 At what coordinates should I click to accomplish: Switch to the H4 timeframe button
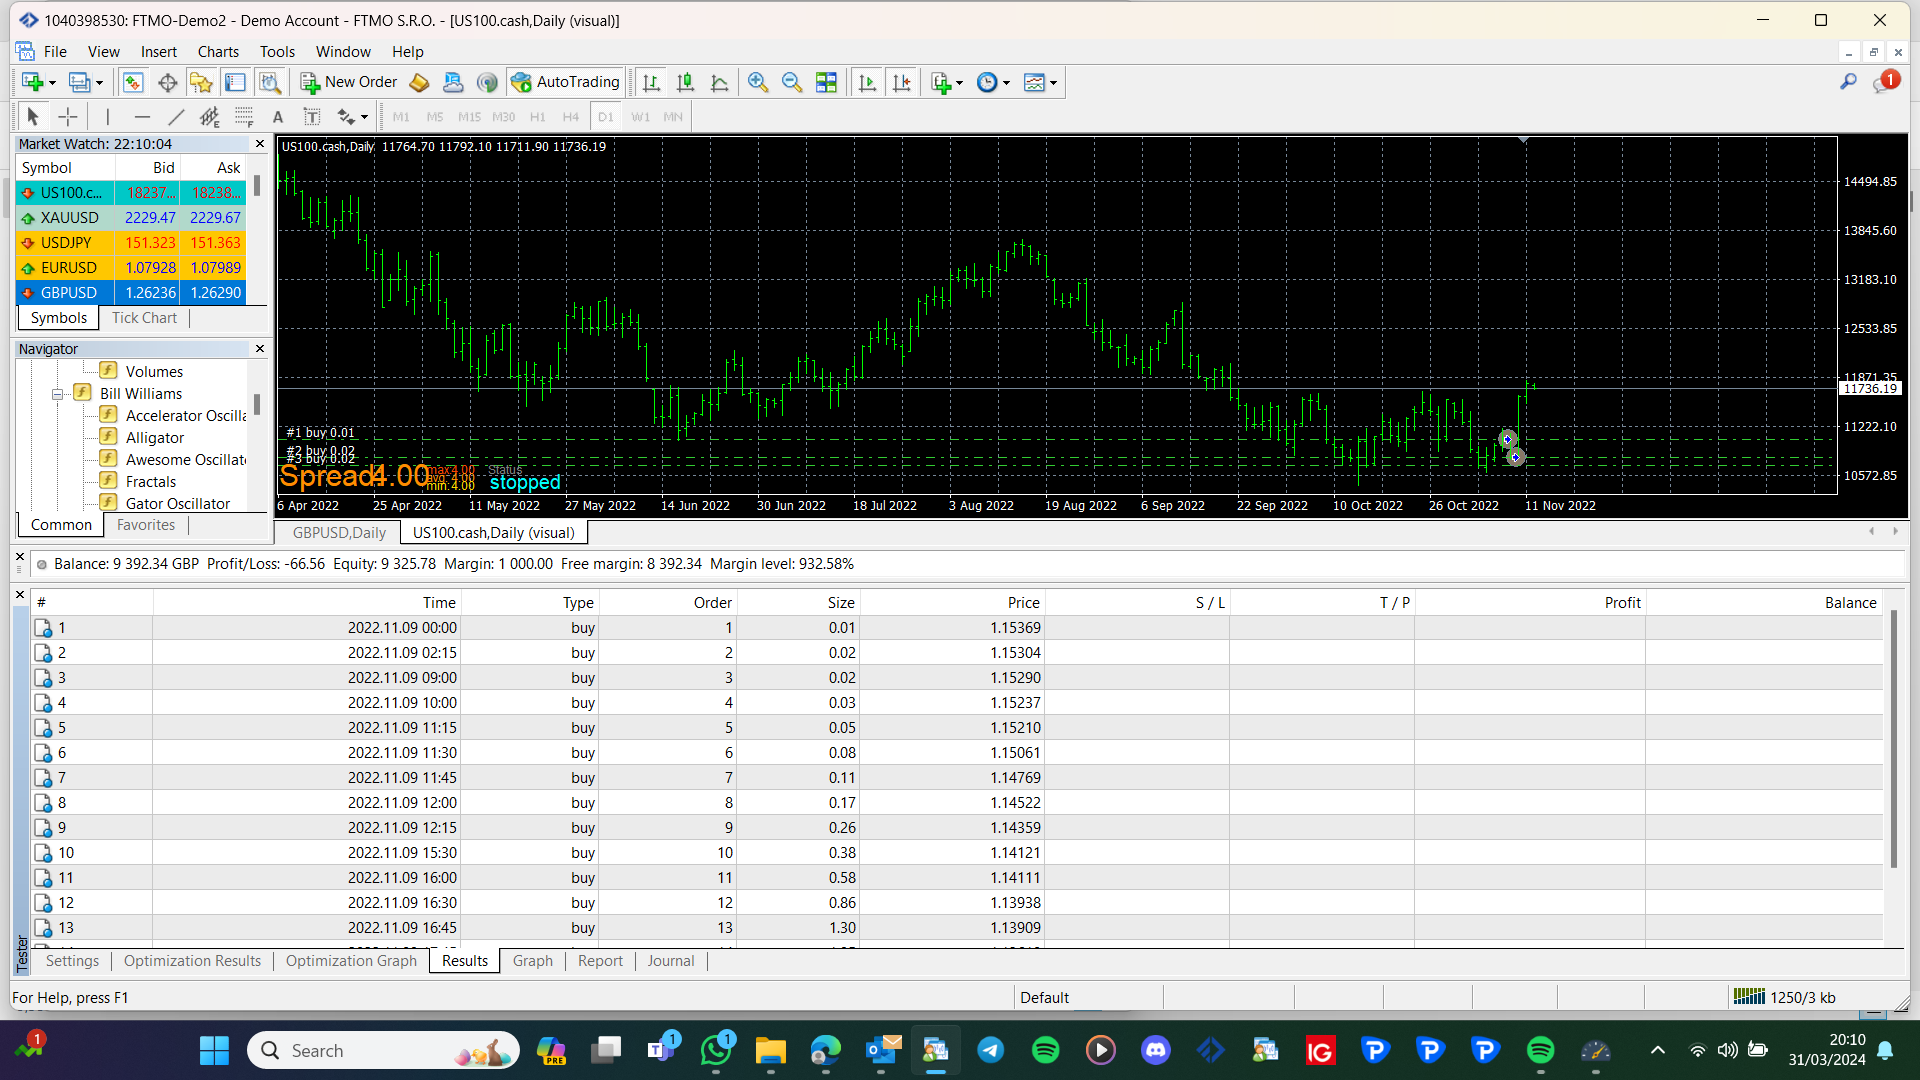pyautogui.click(x=570, y=117)
